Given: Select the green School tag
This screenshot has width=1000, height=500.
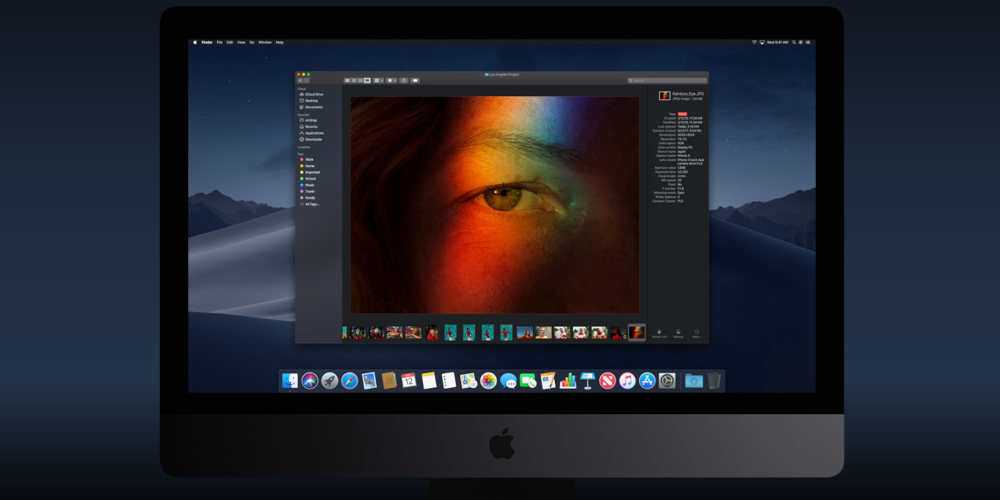Looking at the screenshot, I should tap(308, 179).
